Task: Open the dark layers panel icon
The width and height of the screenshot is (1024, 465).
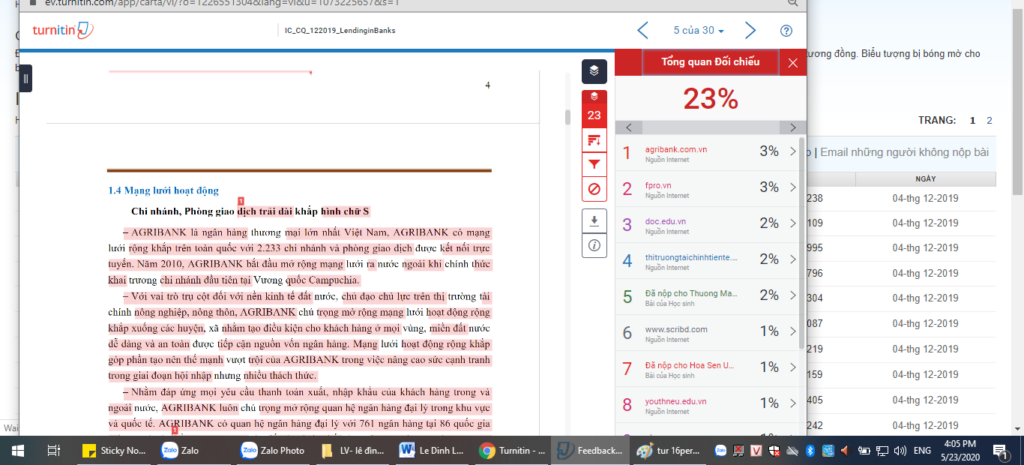Action: click(594, 71)
